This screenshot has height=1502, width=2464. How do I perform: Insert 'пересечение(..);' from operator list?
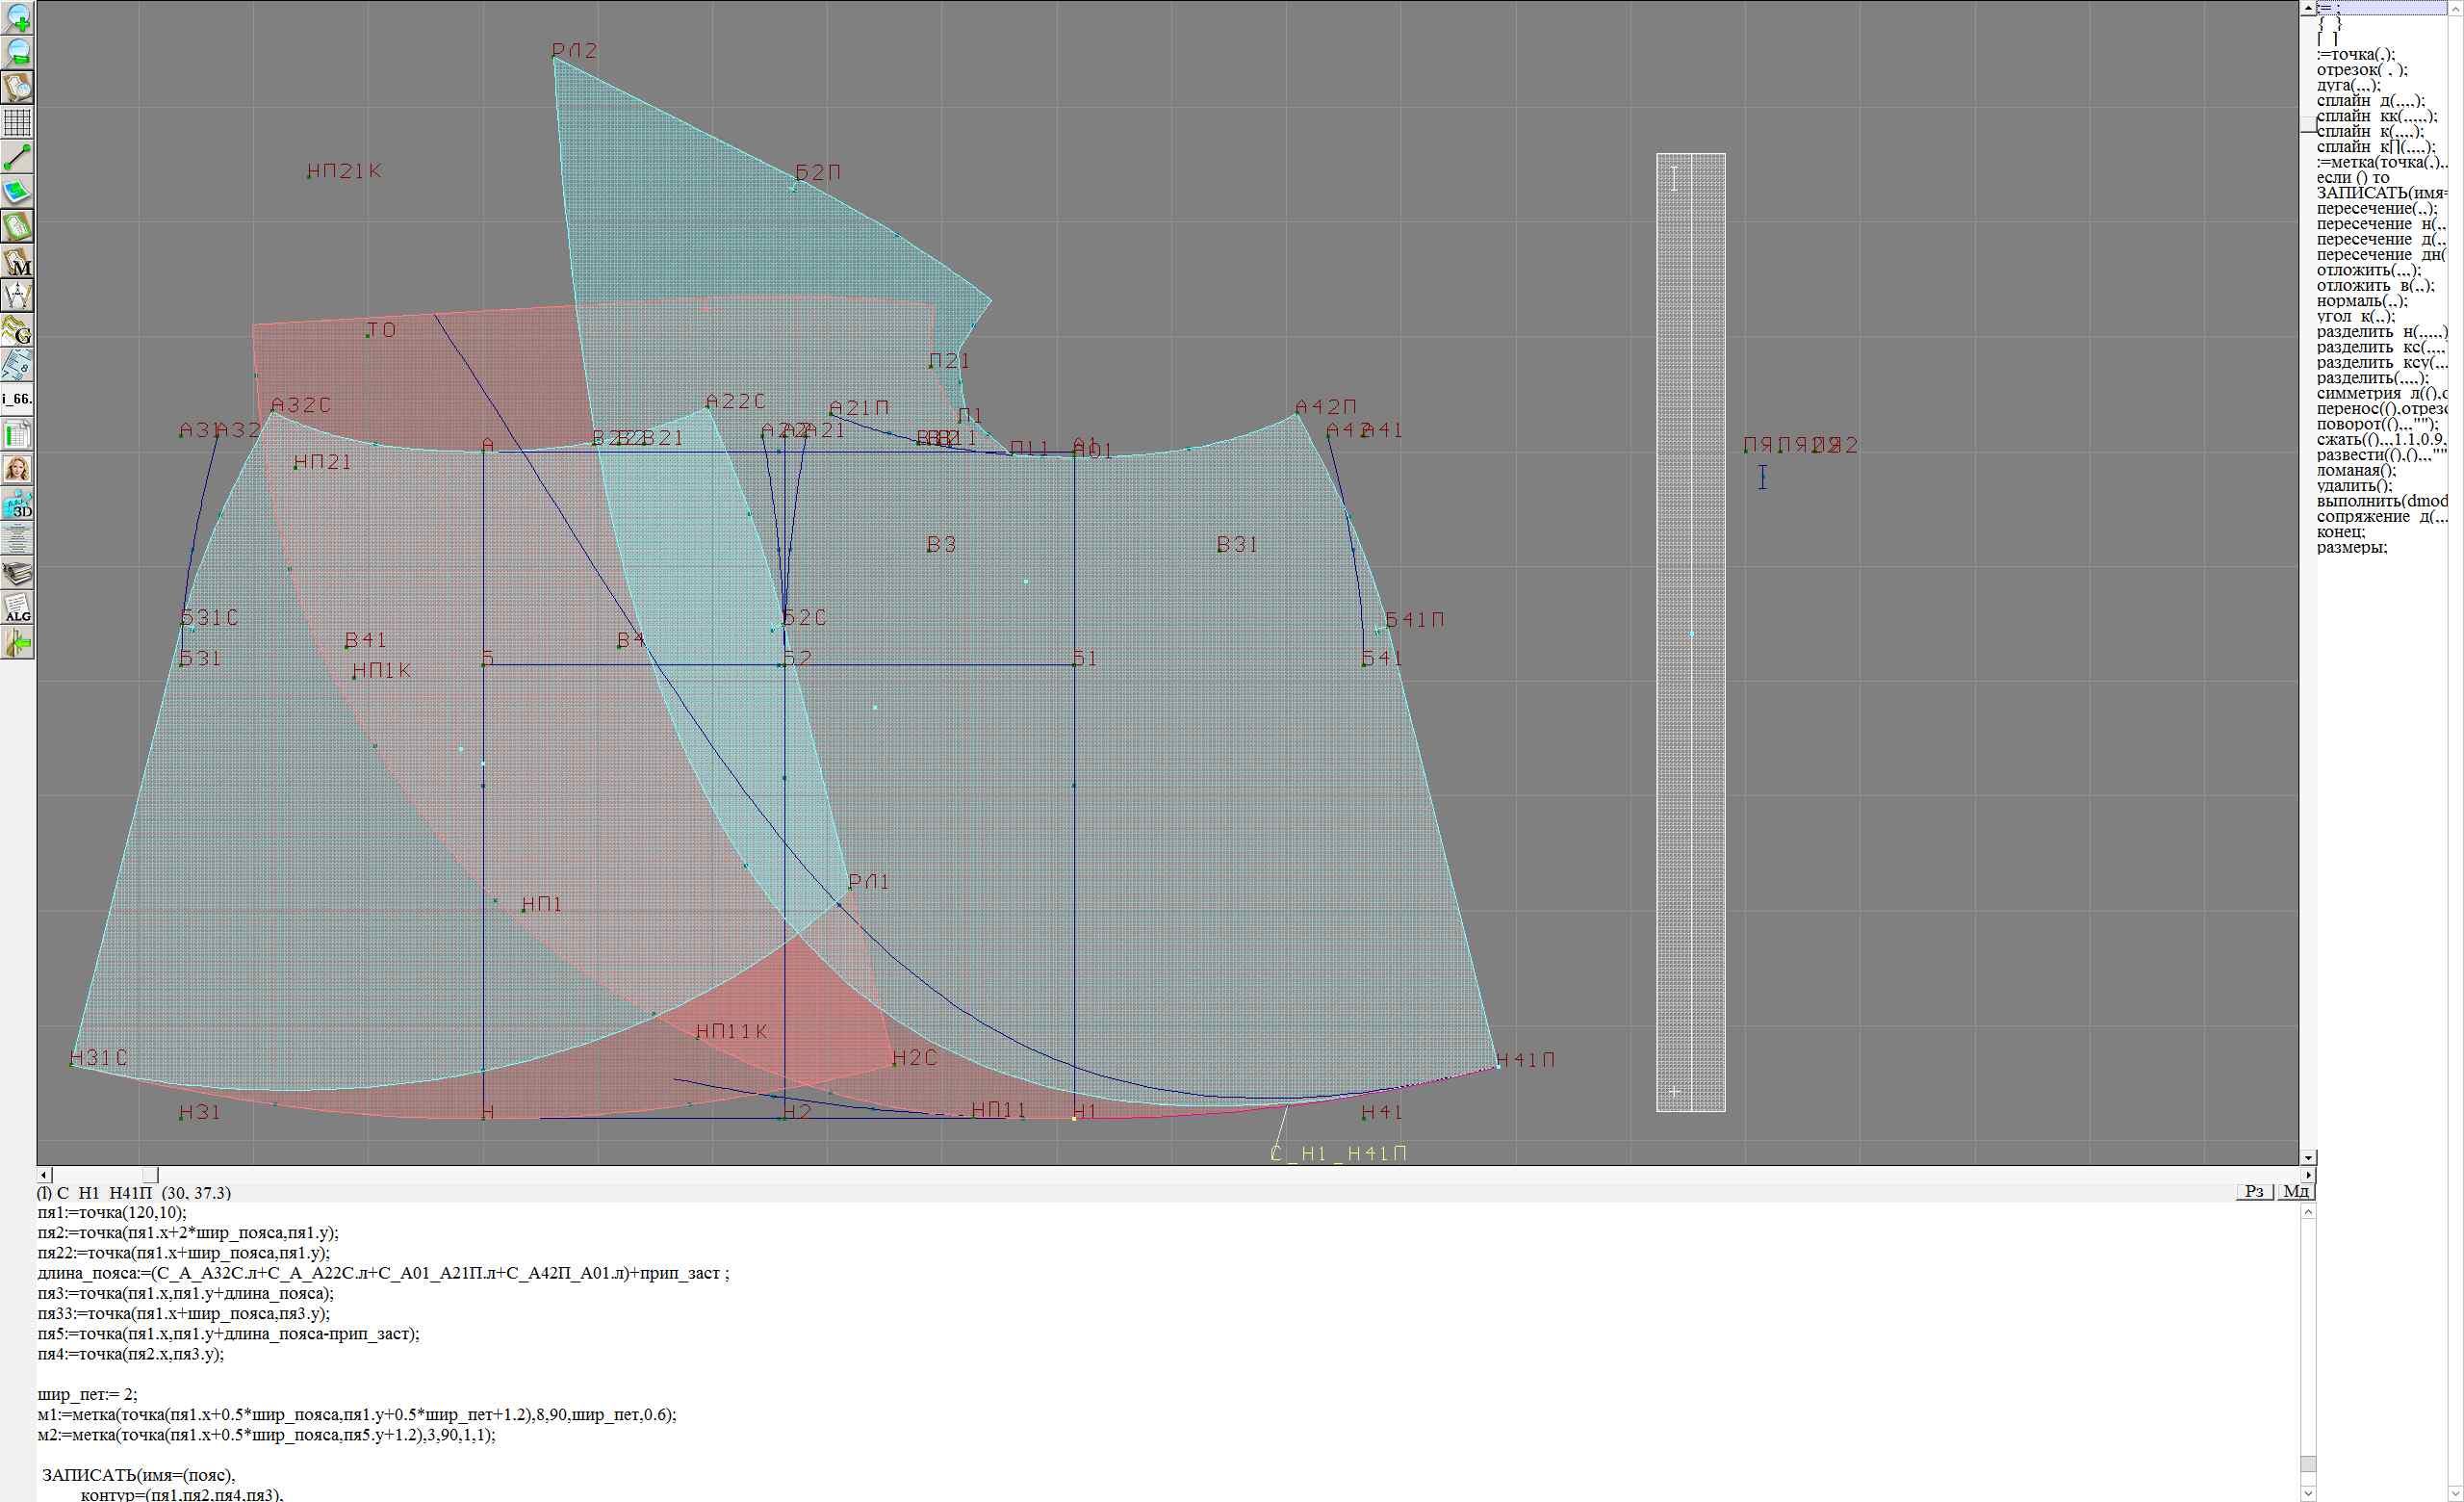tap(2376, 209)
